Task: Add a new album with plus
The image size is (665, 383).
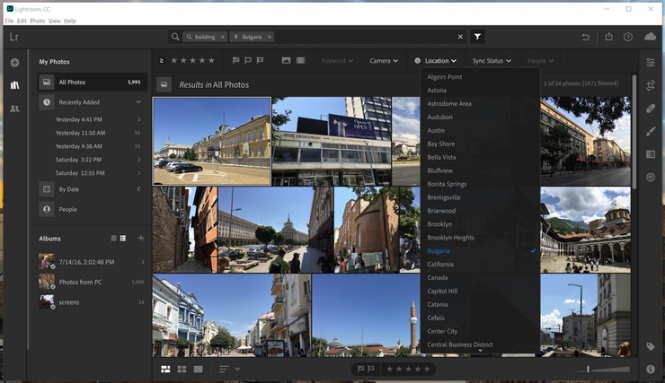Action: point(141,238)
